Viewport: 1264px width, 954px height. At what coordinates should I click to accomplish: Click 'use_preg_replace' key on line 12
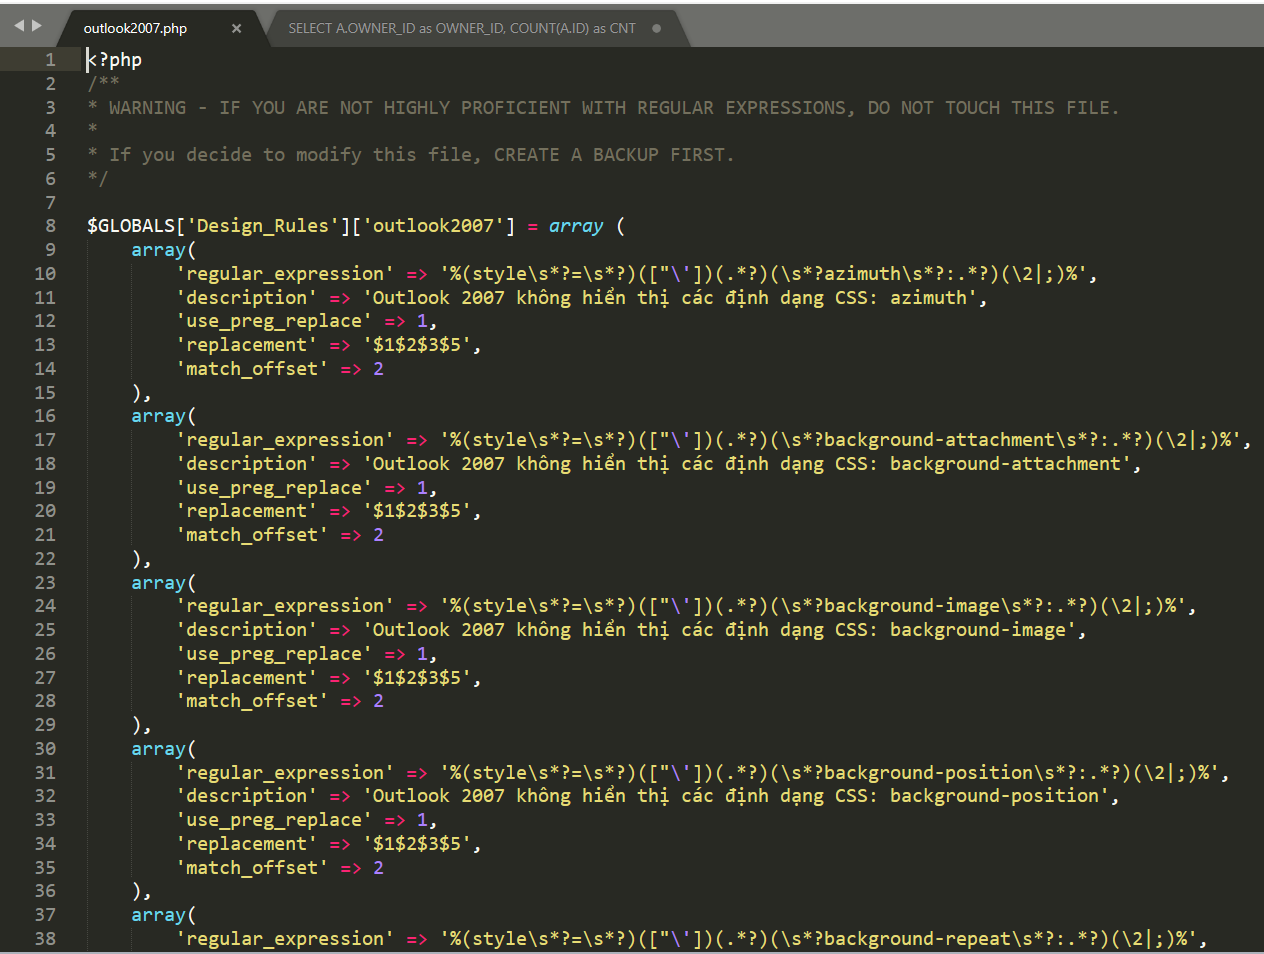(274, 321)
